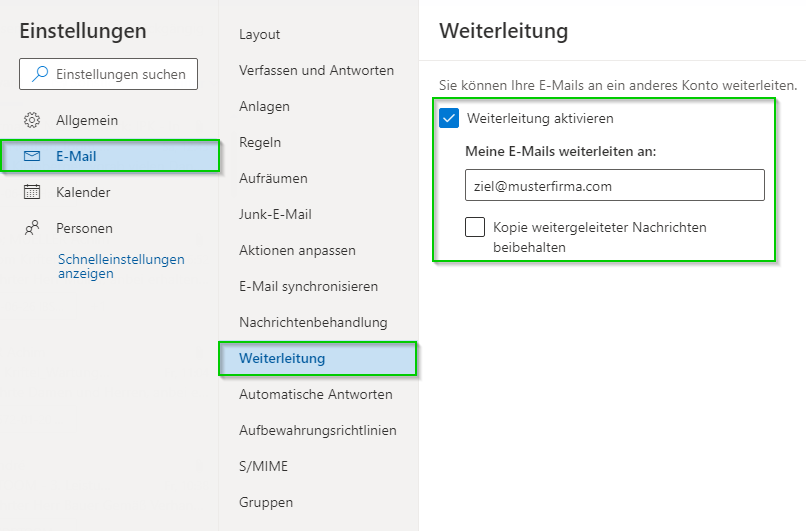Screen dimensions: 806x531
Task: Open Aufbewahrungsrichtlinien settings
Action: 318,430
